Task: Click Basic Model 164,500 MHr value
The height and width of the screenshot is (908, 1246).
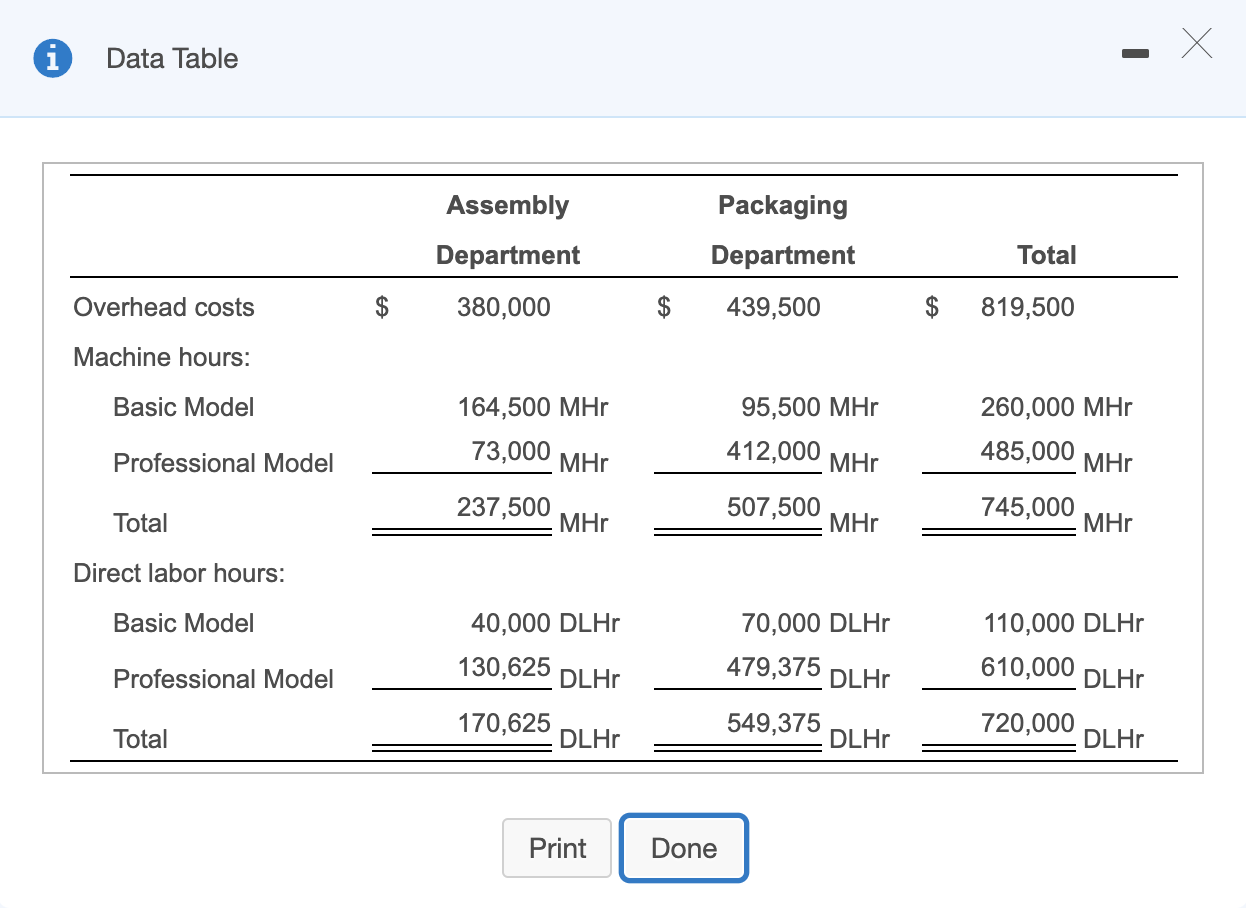Action: (532, 407)
